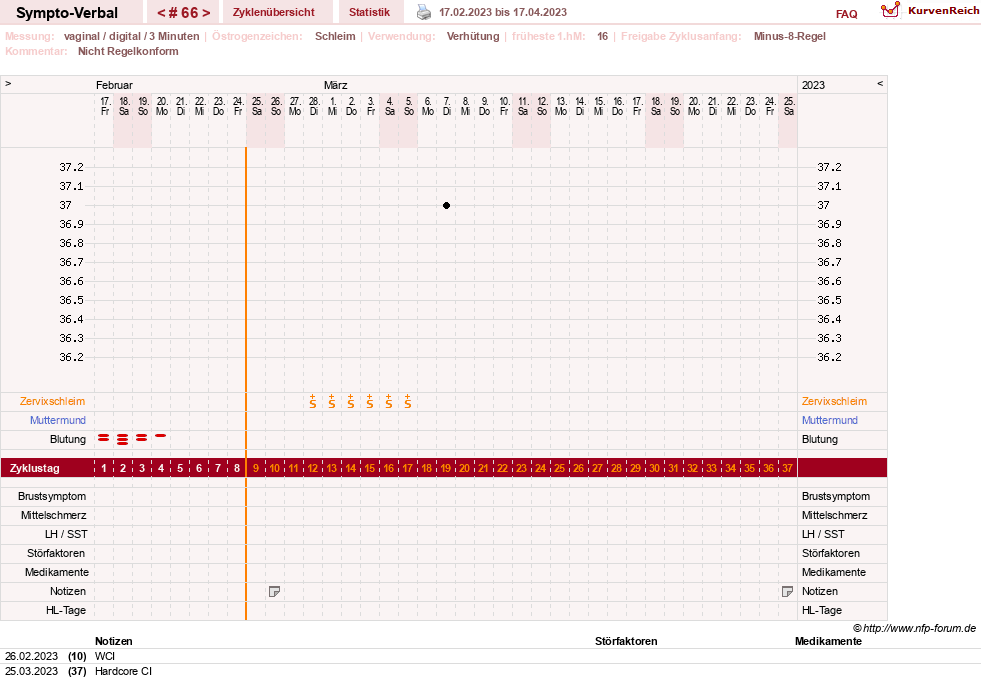Image resolution: width=981 pixels, height=700 pixels.
Task: Open the Statistik tab
Action: [x=369, y=12]
